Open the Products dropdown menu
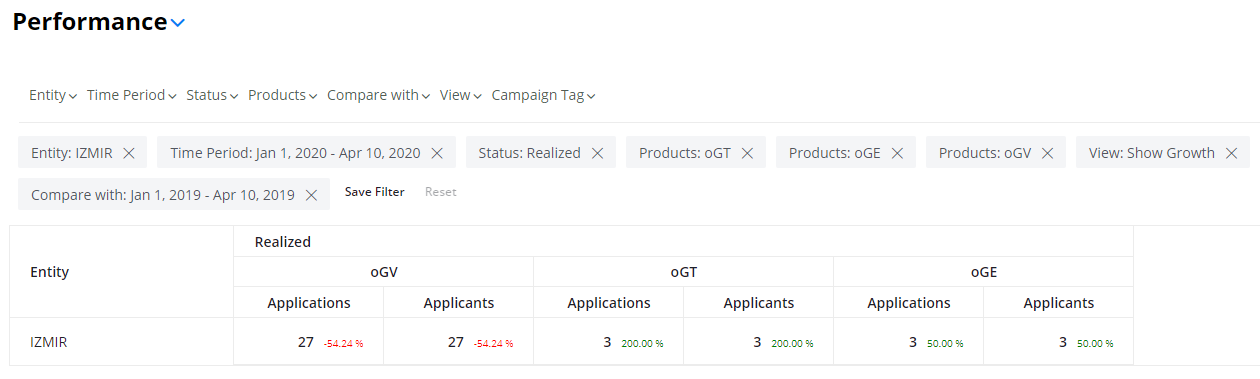1260x379 pixels. 282,95
